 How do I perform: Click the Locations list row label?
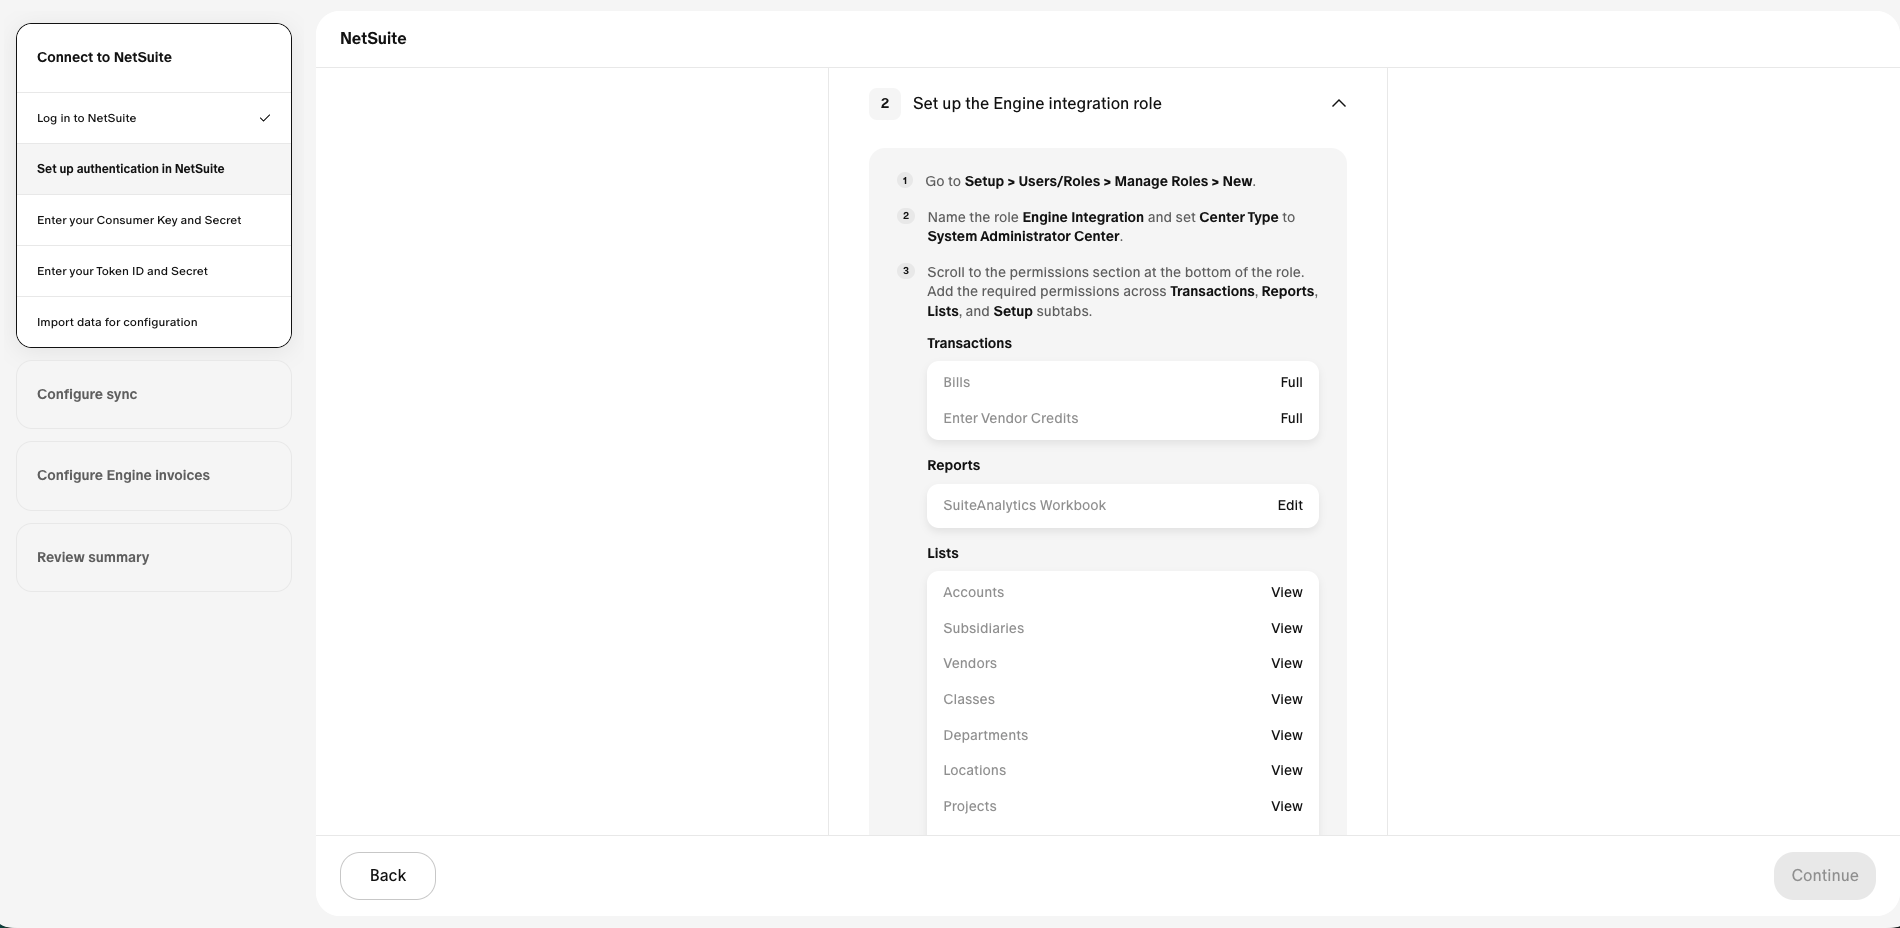tap(974, 771)
